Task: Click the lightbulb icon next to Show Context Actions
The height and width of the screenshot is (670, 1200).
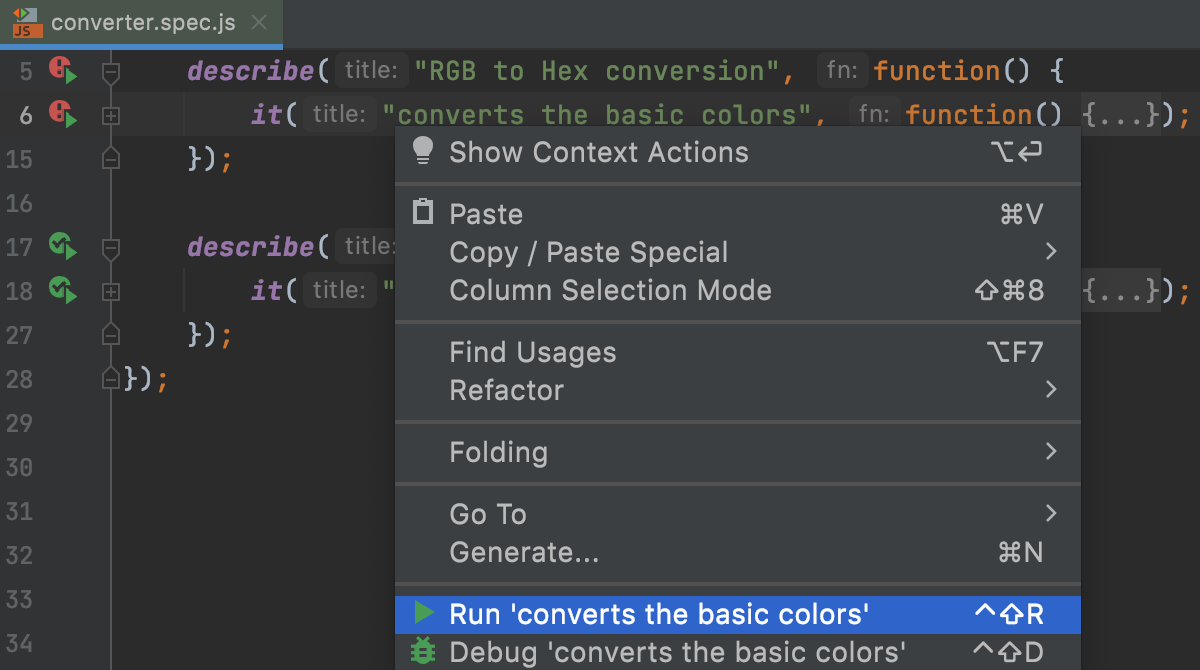Action: [422, 150]
